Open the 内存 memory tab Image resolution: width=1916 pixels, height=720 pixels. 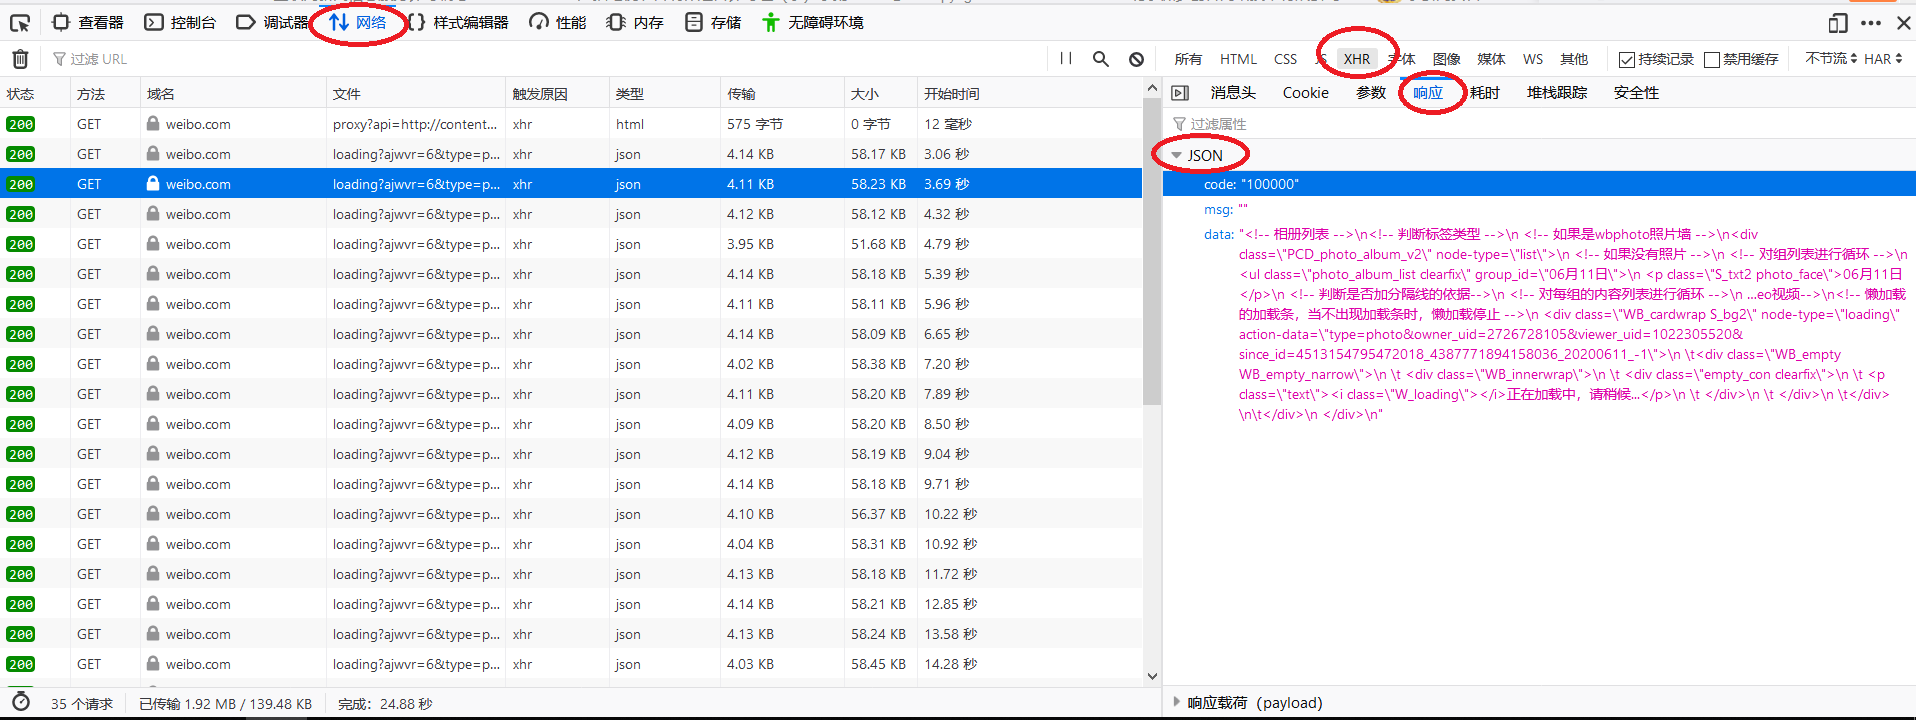pyautogui.click(x=635, y=22)
